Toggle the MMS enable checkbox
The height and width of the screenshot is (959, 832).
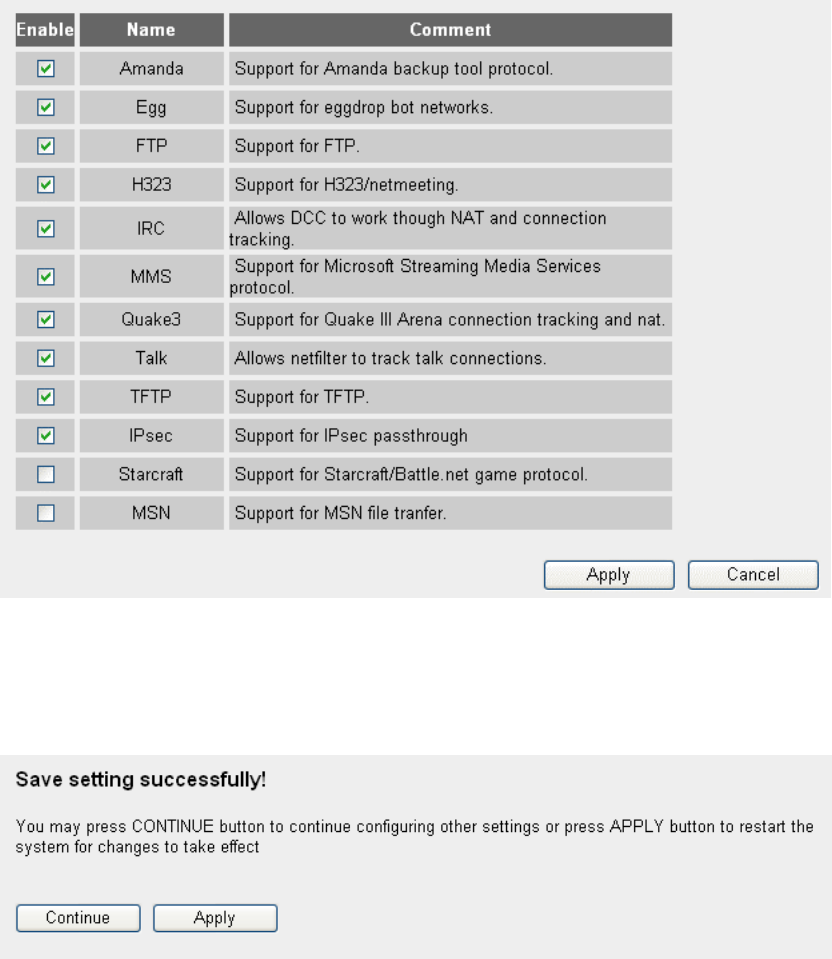coord(45,276)
